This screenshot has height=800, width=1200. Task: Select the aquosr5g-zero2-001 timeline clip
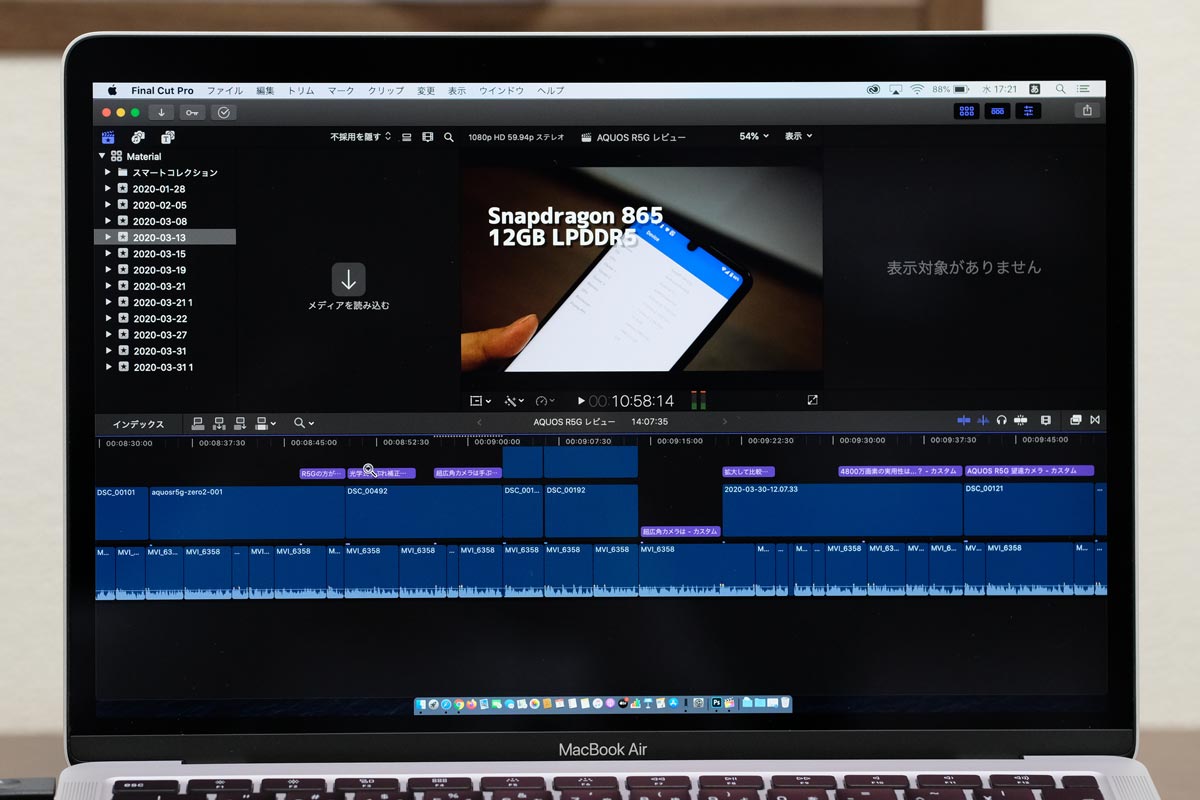pyautogui.click(x=247, y=512)
